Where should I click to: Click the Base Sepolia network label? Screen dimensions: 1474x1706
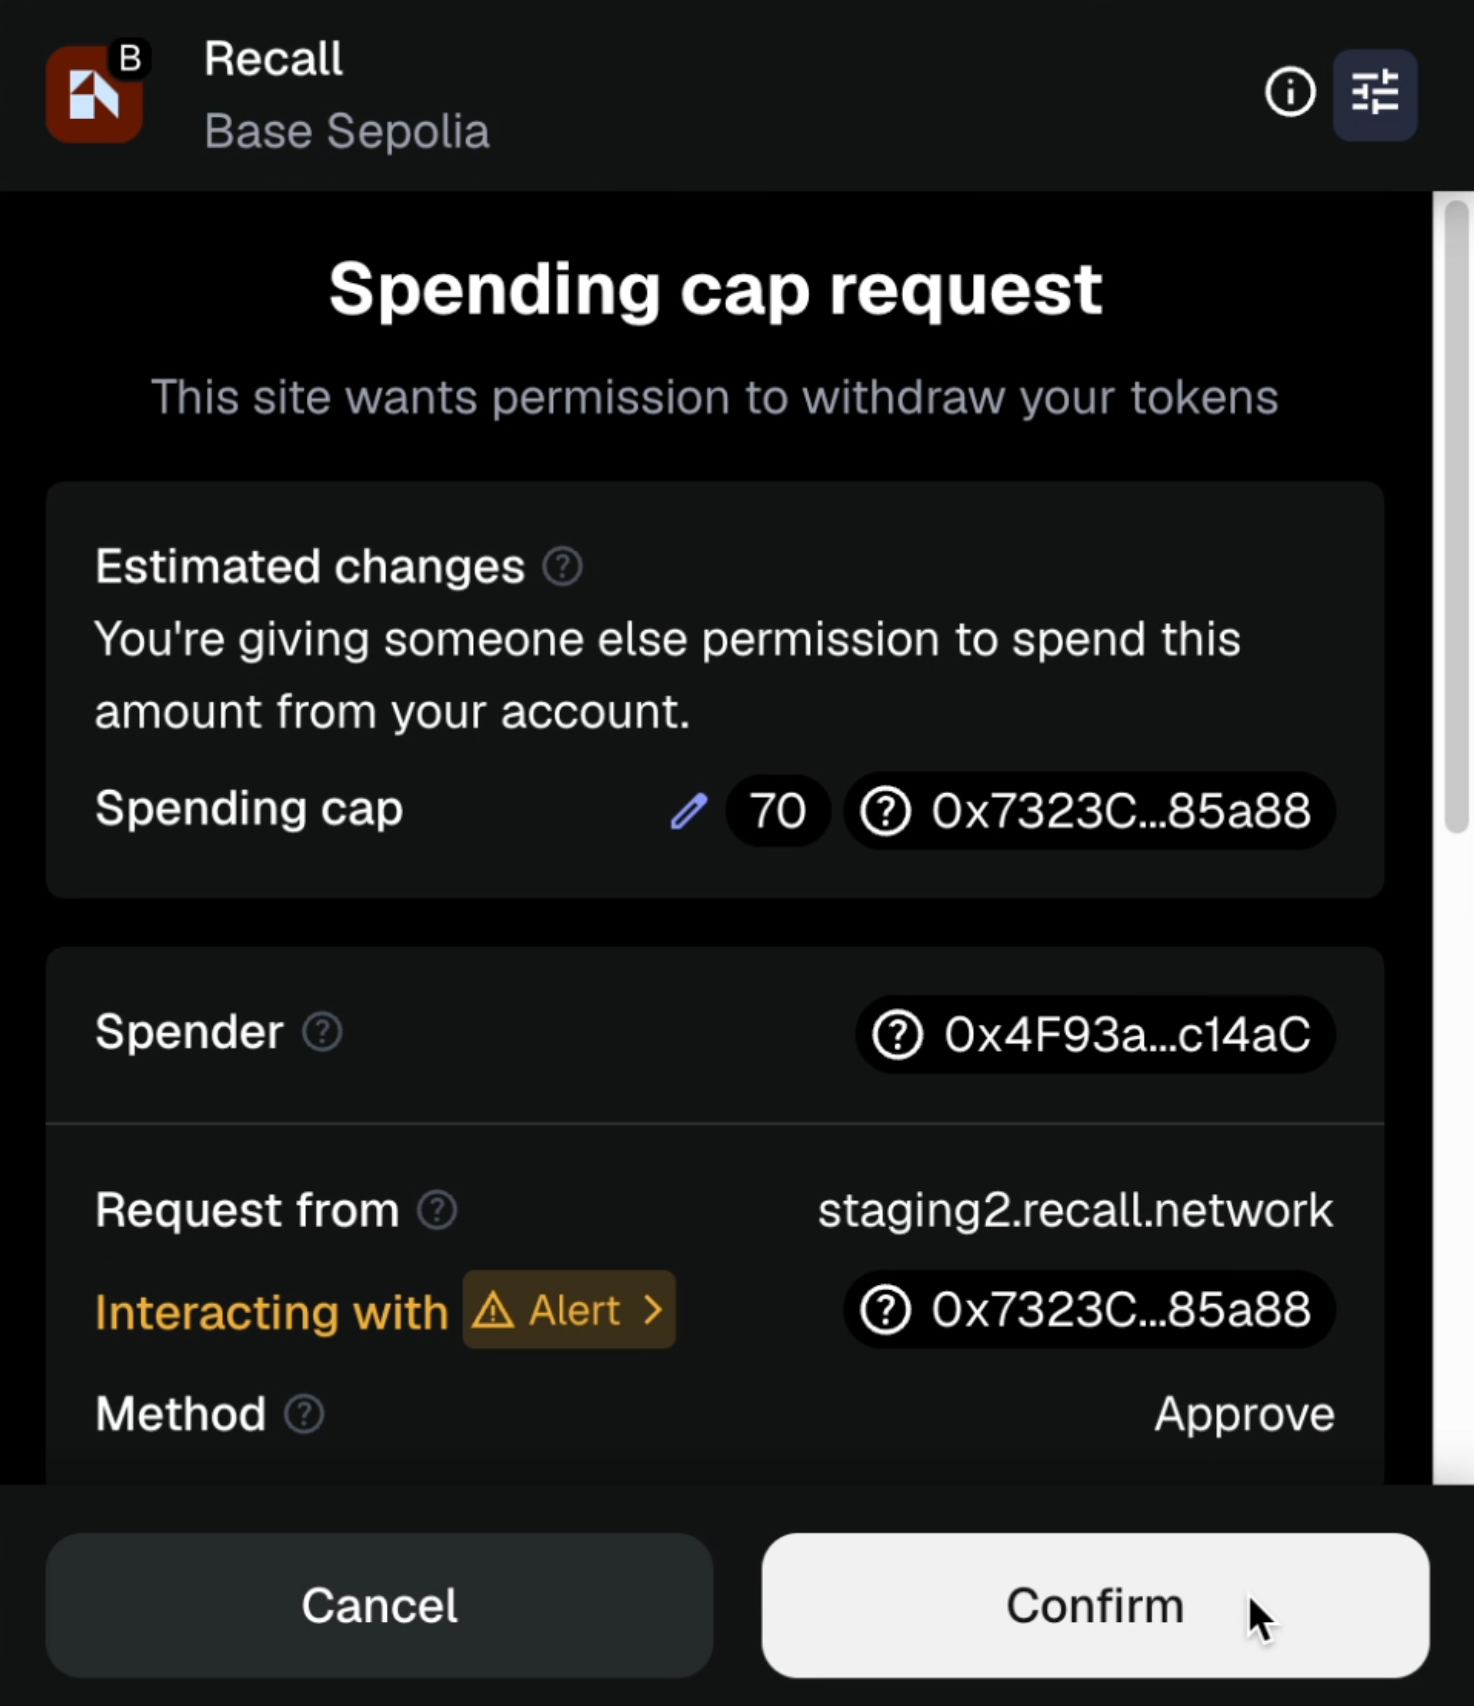[347, 132]
